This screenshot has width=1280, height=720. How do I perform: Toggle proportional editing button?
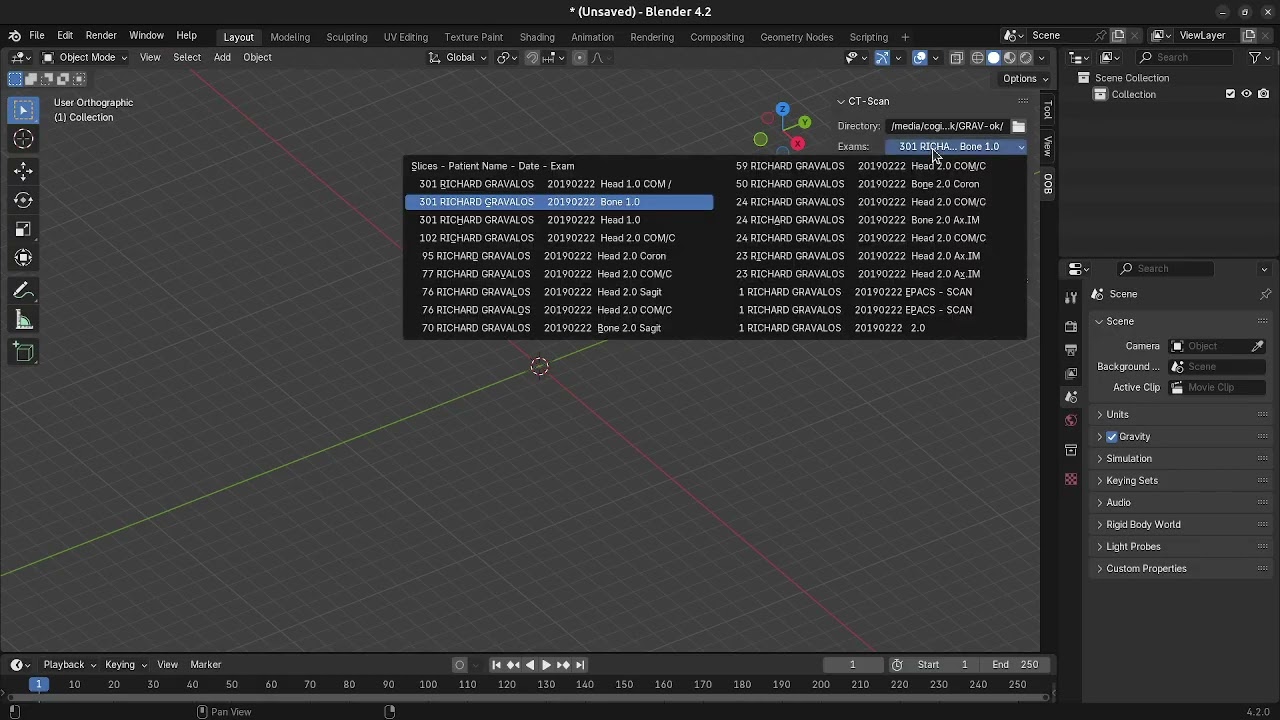[579, 57]
